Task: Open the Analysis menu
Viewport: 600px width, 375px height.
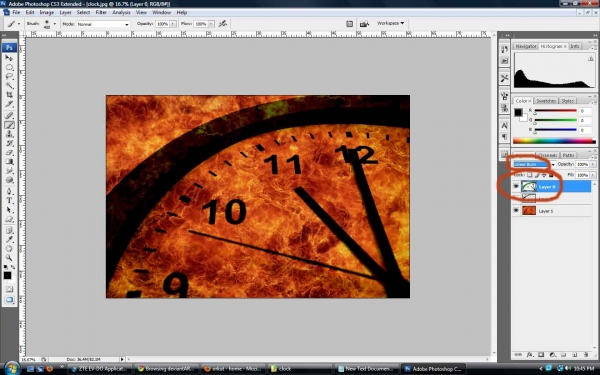Action: pyautogui.click(x=121, y=12)
